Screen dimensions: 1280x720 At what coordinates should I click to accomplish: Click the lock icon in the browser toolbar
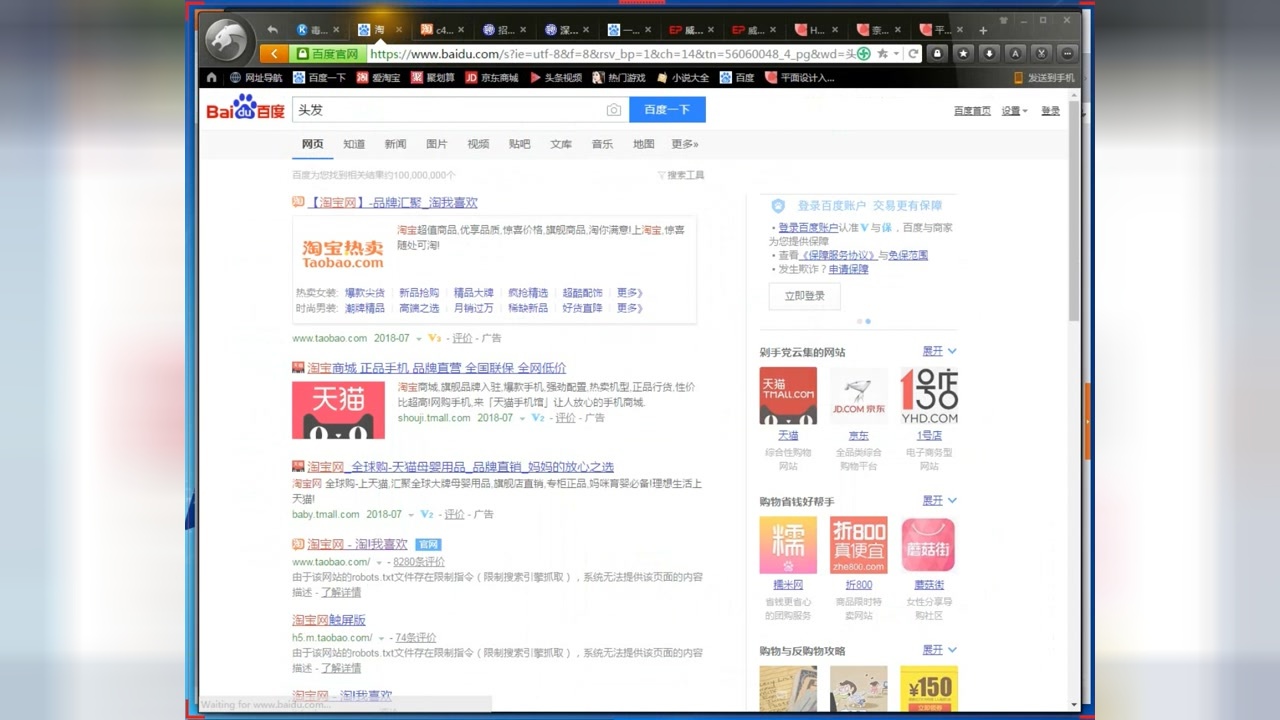point(938,53)
